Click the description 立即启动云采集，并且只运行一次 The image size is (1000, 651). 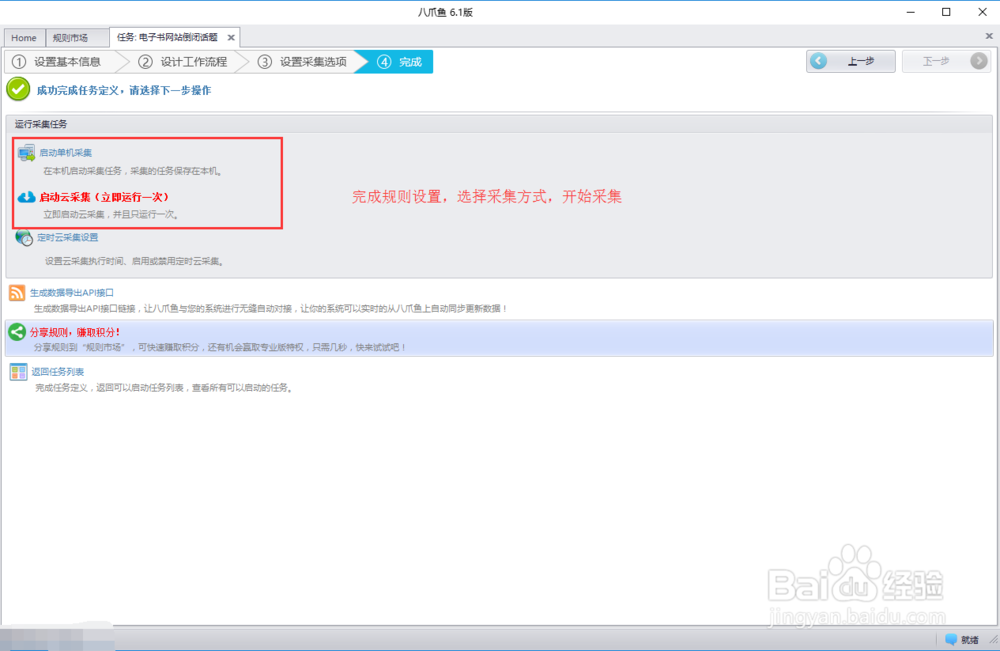tap(112, 214)
